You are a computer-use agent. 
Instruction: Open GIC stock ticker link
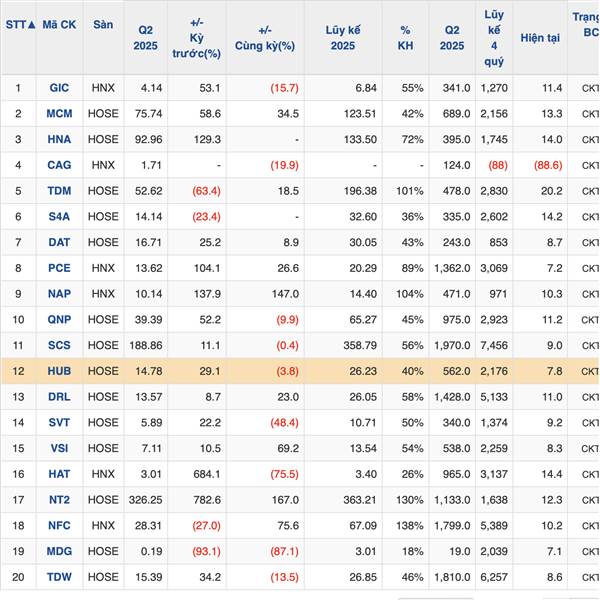pos(59,88)
